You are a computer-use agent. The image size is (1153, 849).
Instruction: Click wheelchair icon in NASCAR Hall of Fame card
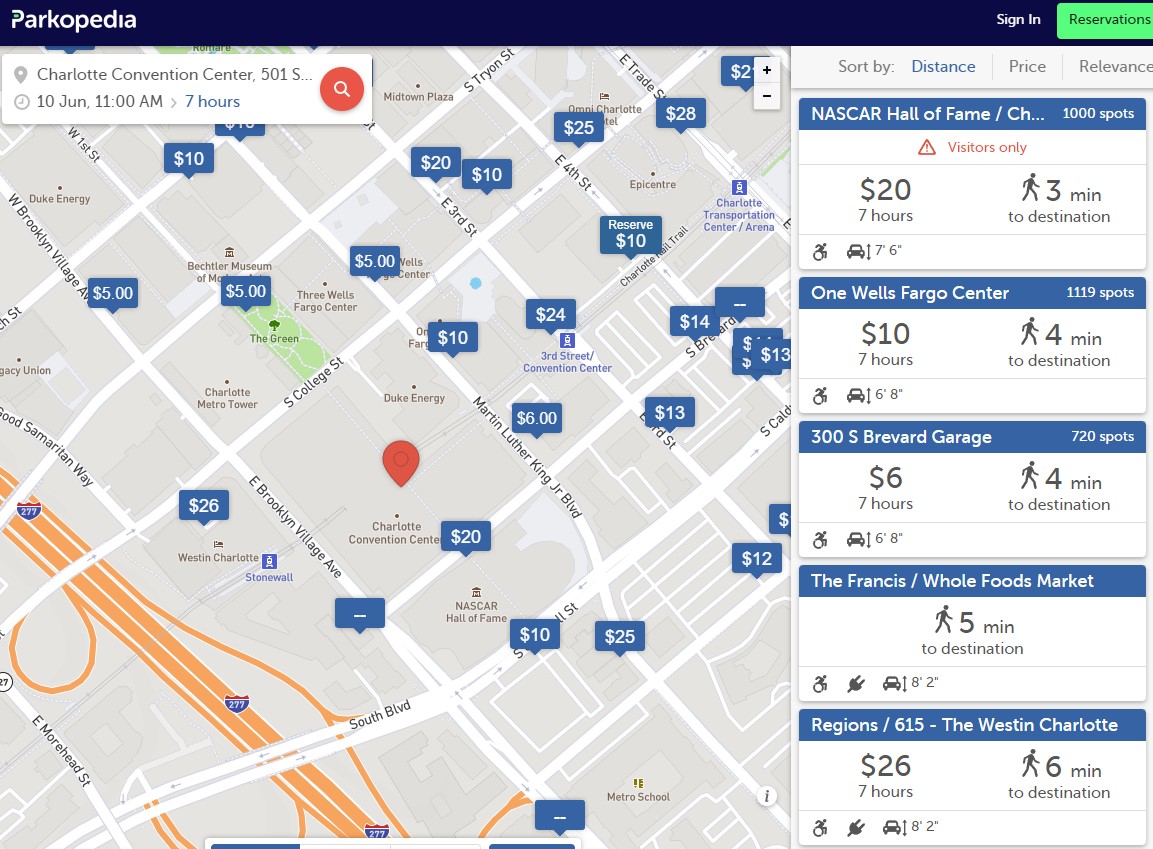click(x=820, y=251)
